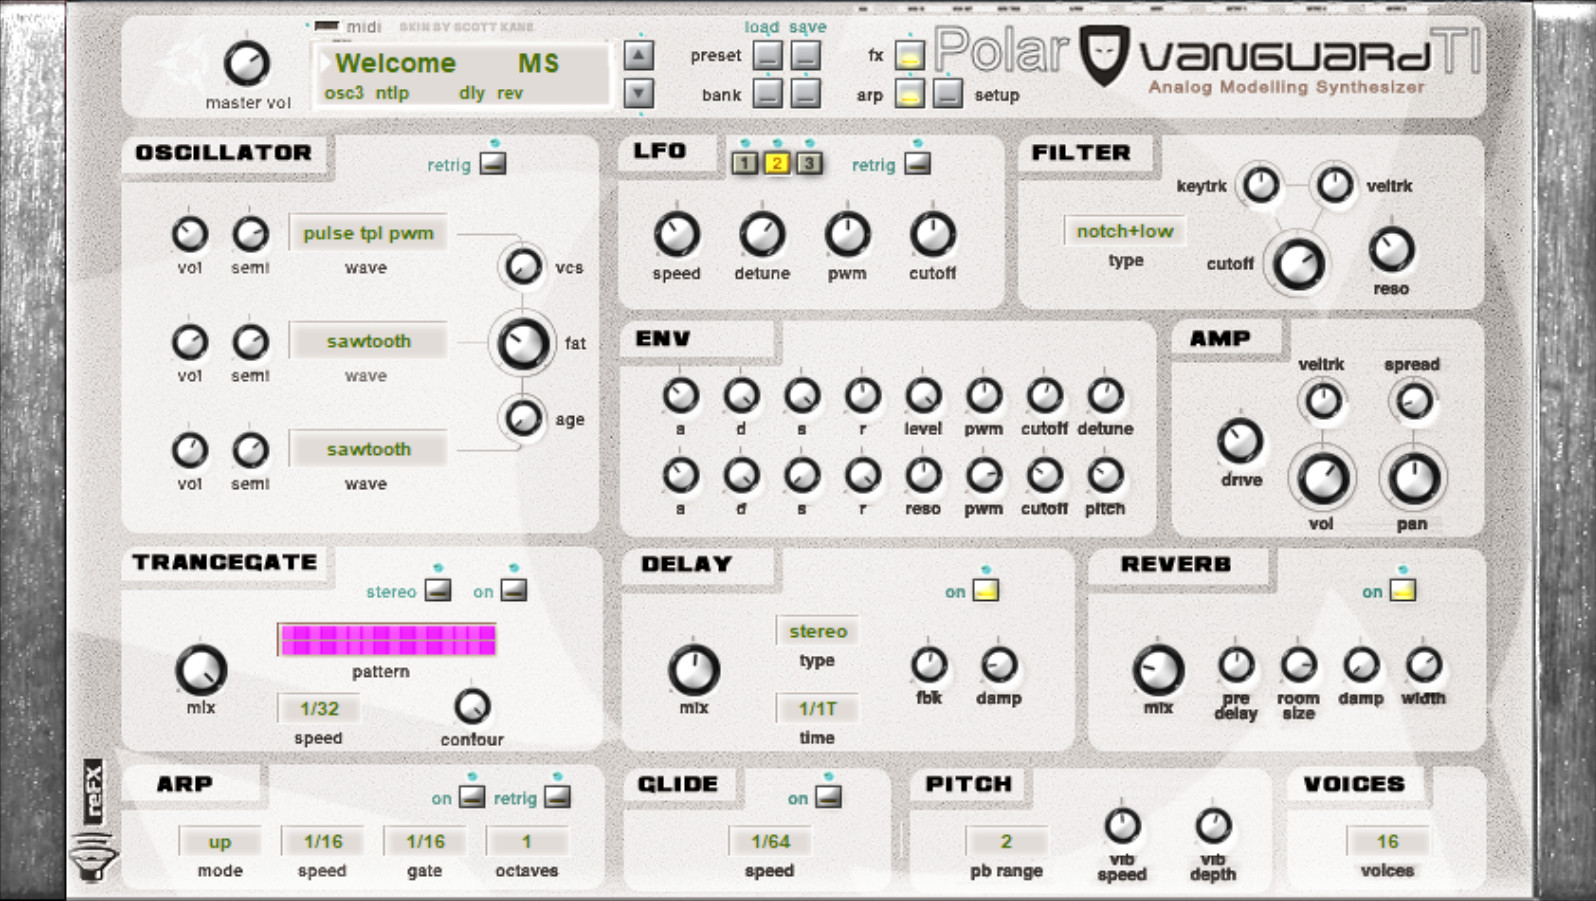The height and width of the screenshot is (901, 1596).
Task: Open the pulse tpl pwm wave selector
Action: (x=368, y=233)
